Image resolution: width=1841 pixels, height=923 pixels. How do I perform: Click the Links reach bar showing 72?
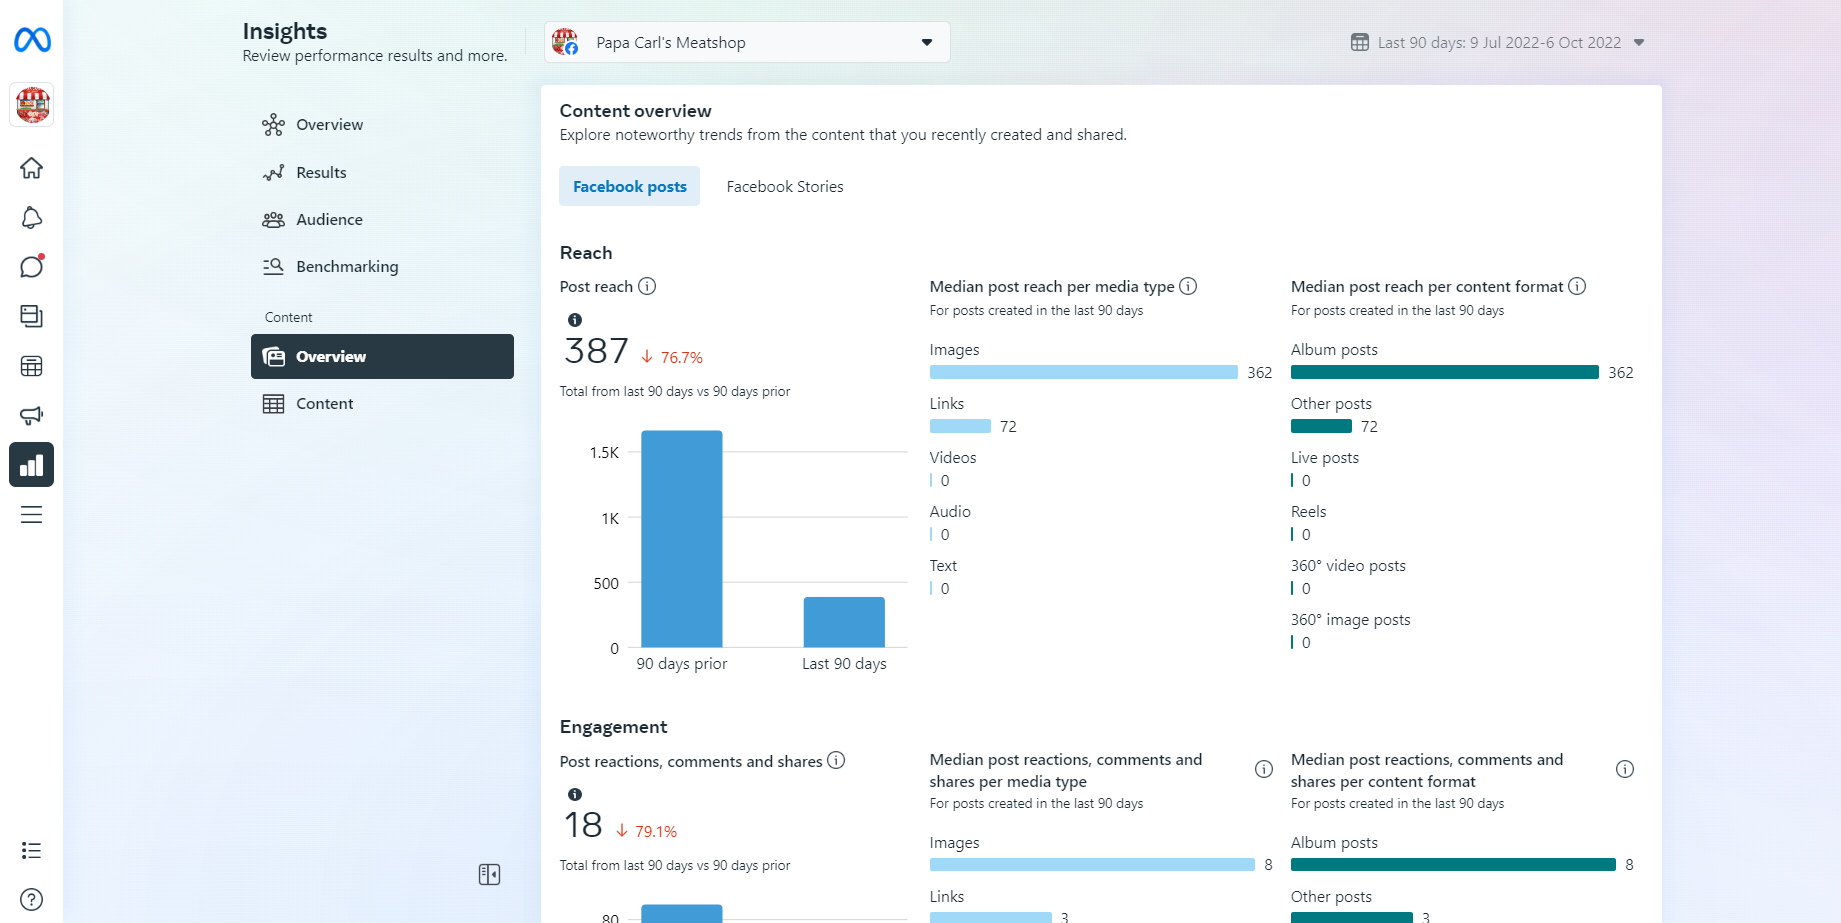[x=960, y=426]
